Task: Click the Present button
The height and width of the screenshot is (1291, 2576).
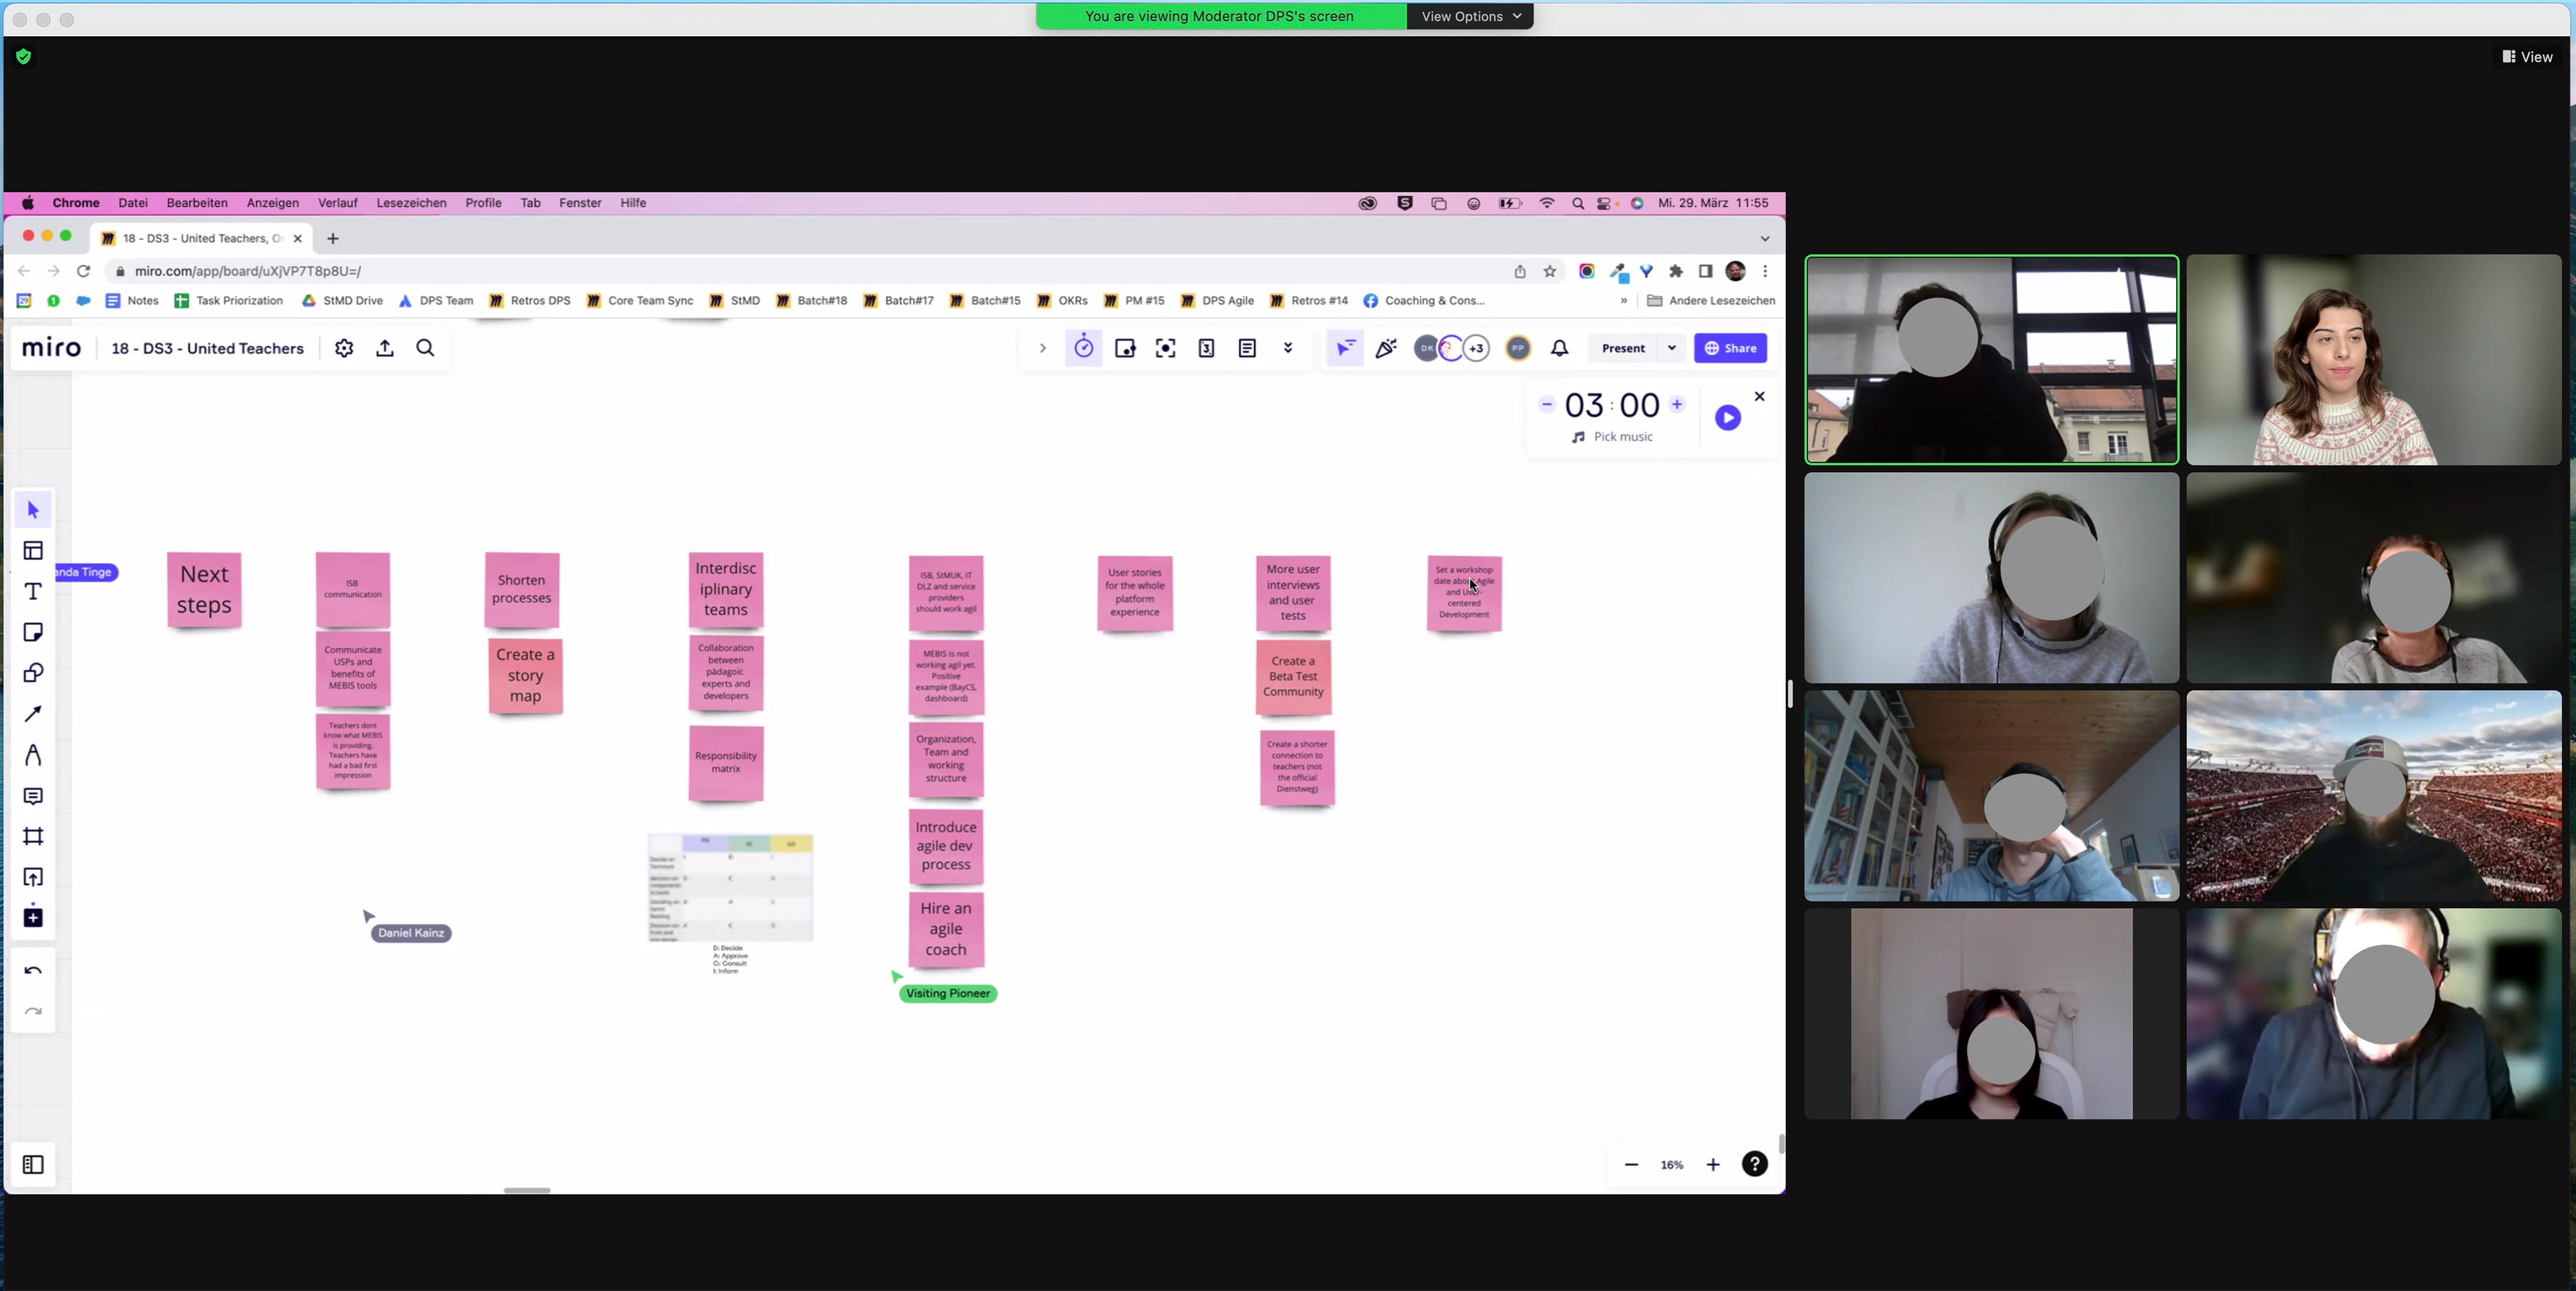Action: pyautogui.click(x=1623, y=348)
